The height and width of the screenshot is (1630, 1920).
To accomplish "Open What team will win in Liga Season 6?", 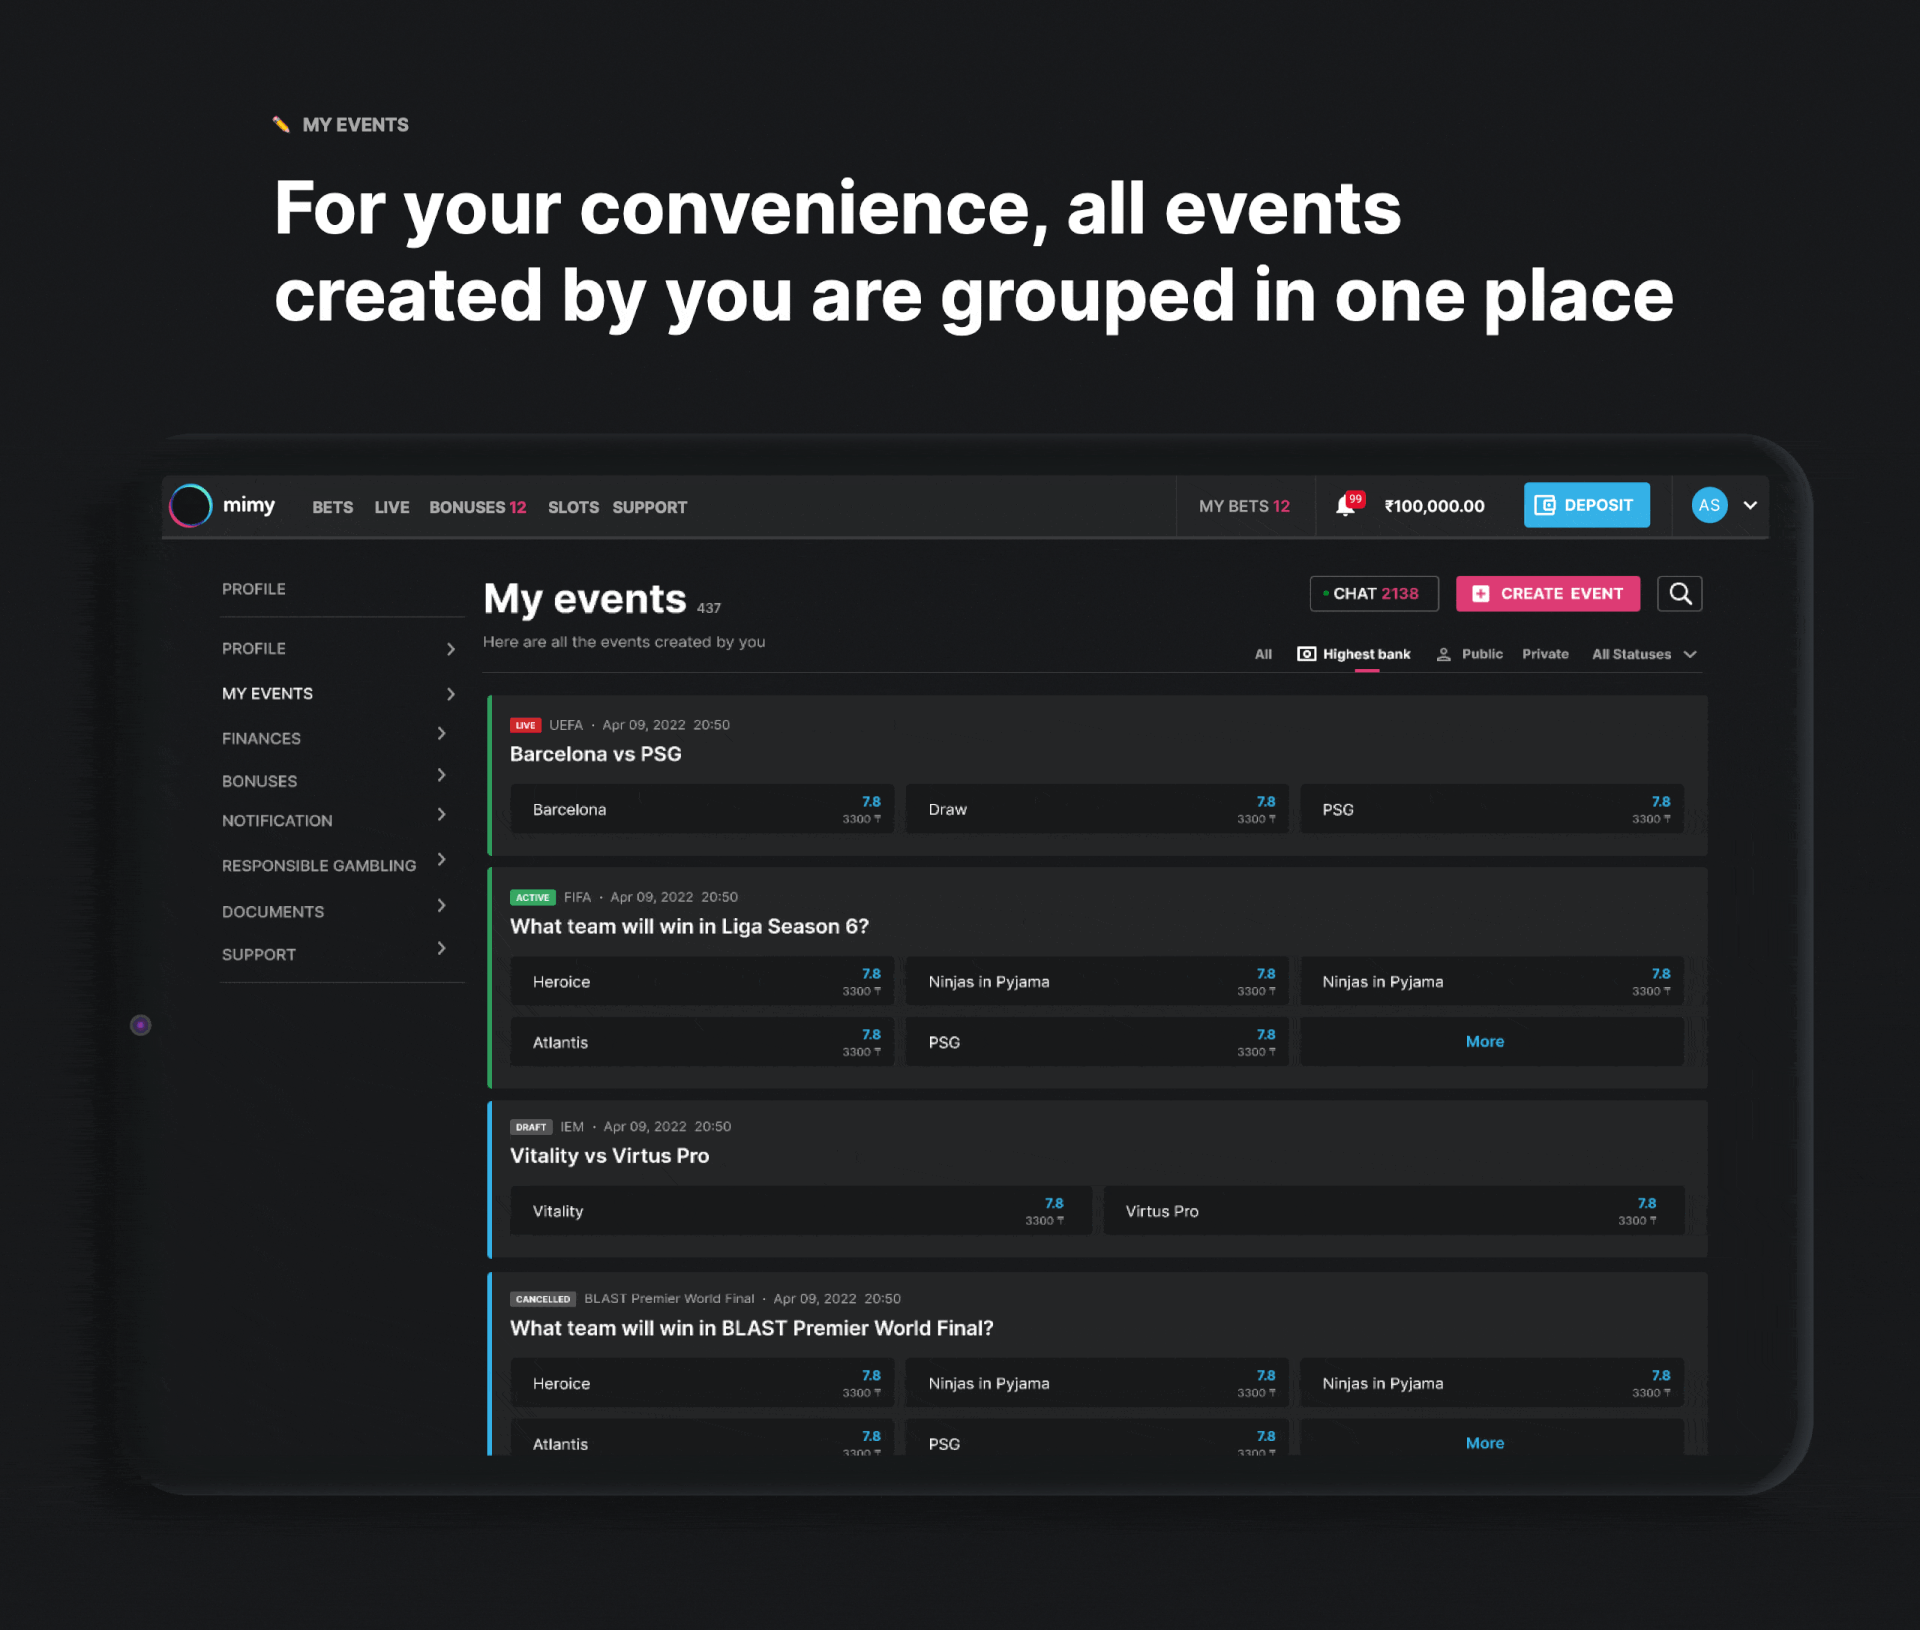I will [690, 927].
